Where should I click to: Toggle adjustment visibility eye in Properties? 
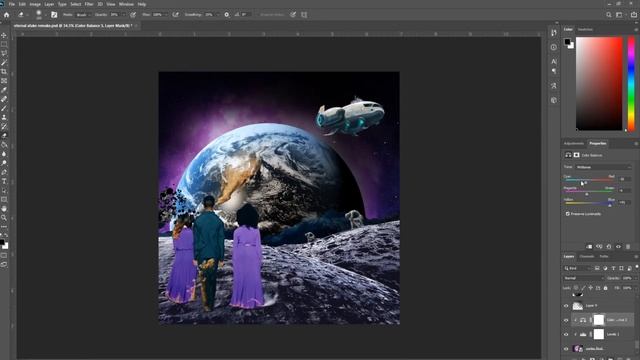pyautogui.click(x=618, y=247)
